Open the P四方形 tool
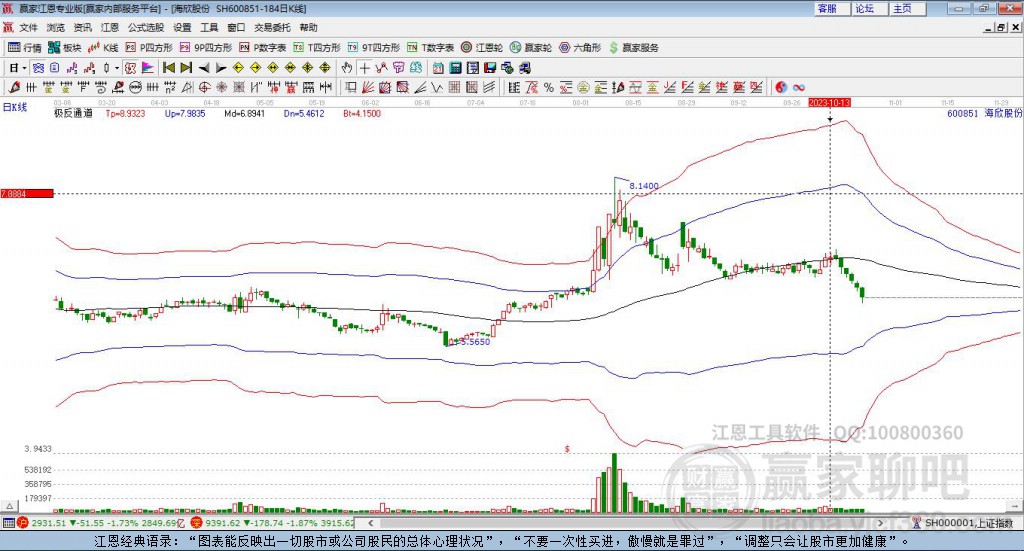1024x551 pixels. (x=149, y=48)
